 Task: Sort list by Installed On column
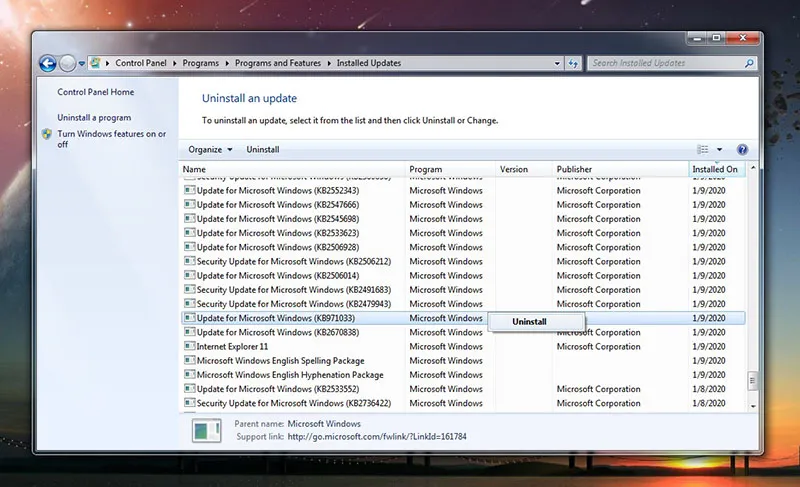tap(714, 170)
